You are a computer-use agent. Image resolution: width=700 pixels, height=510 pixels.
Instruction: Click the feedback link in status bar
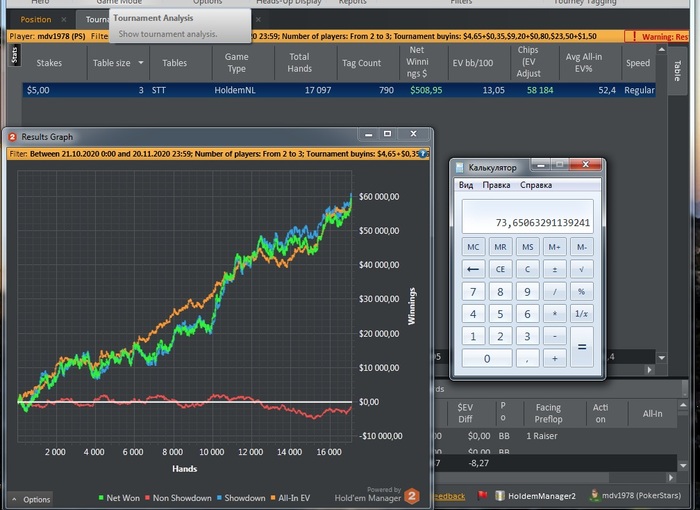click(448, 496)
